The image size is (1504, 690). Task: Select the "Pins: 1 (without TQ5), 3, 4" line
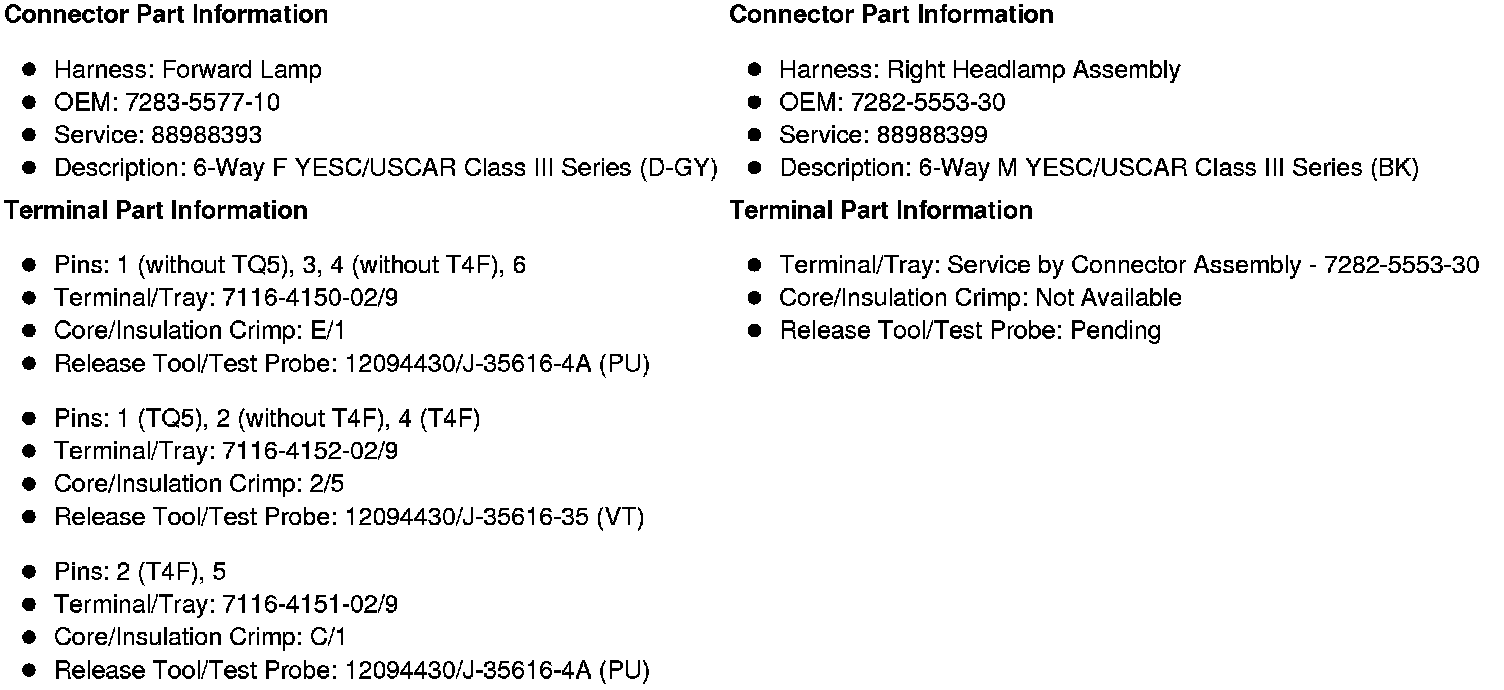click(x=290, y=265)
